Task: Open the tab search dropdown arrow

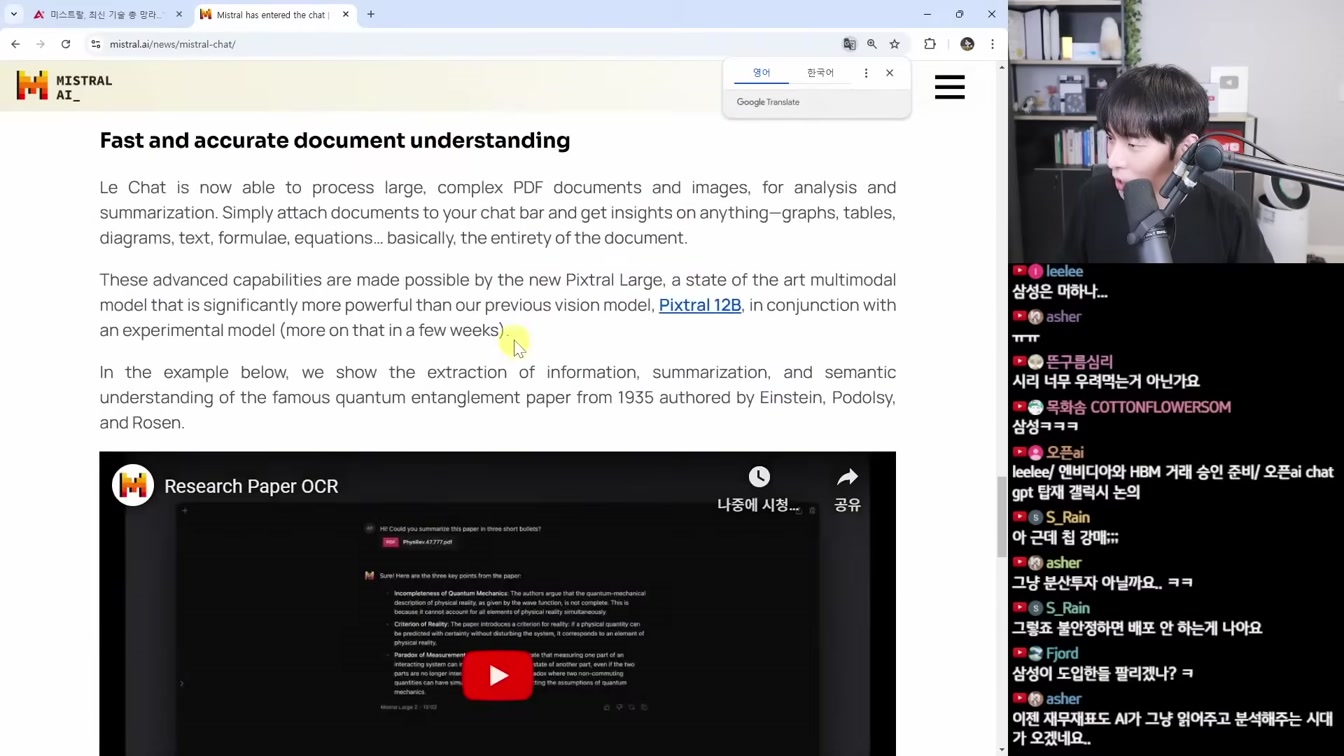Action: point(14,14)
